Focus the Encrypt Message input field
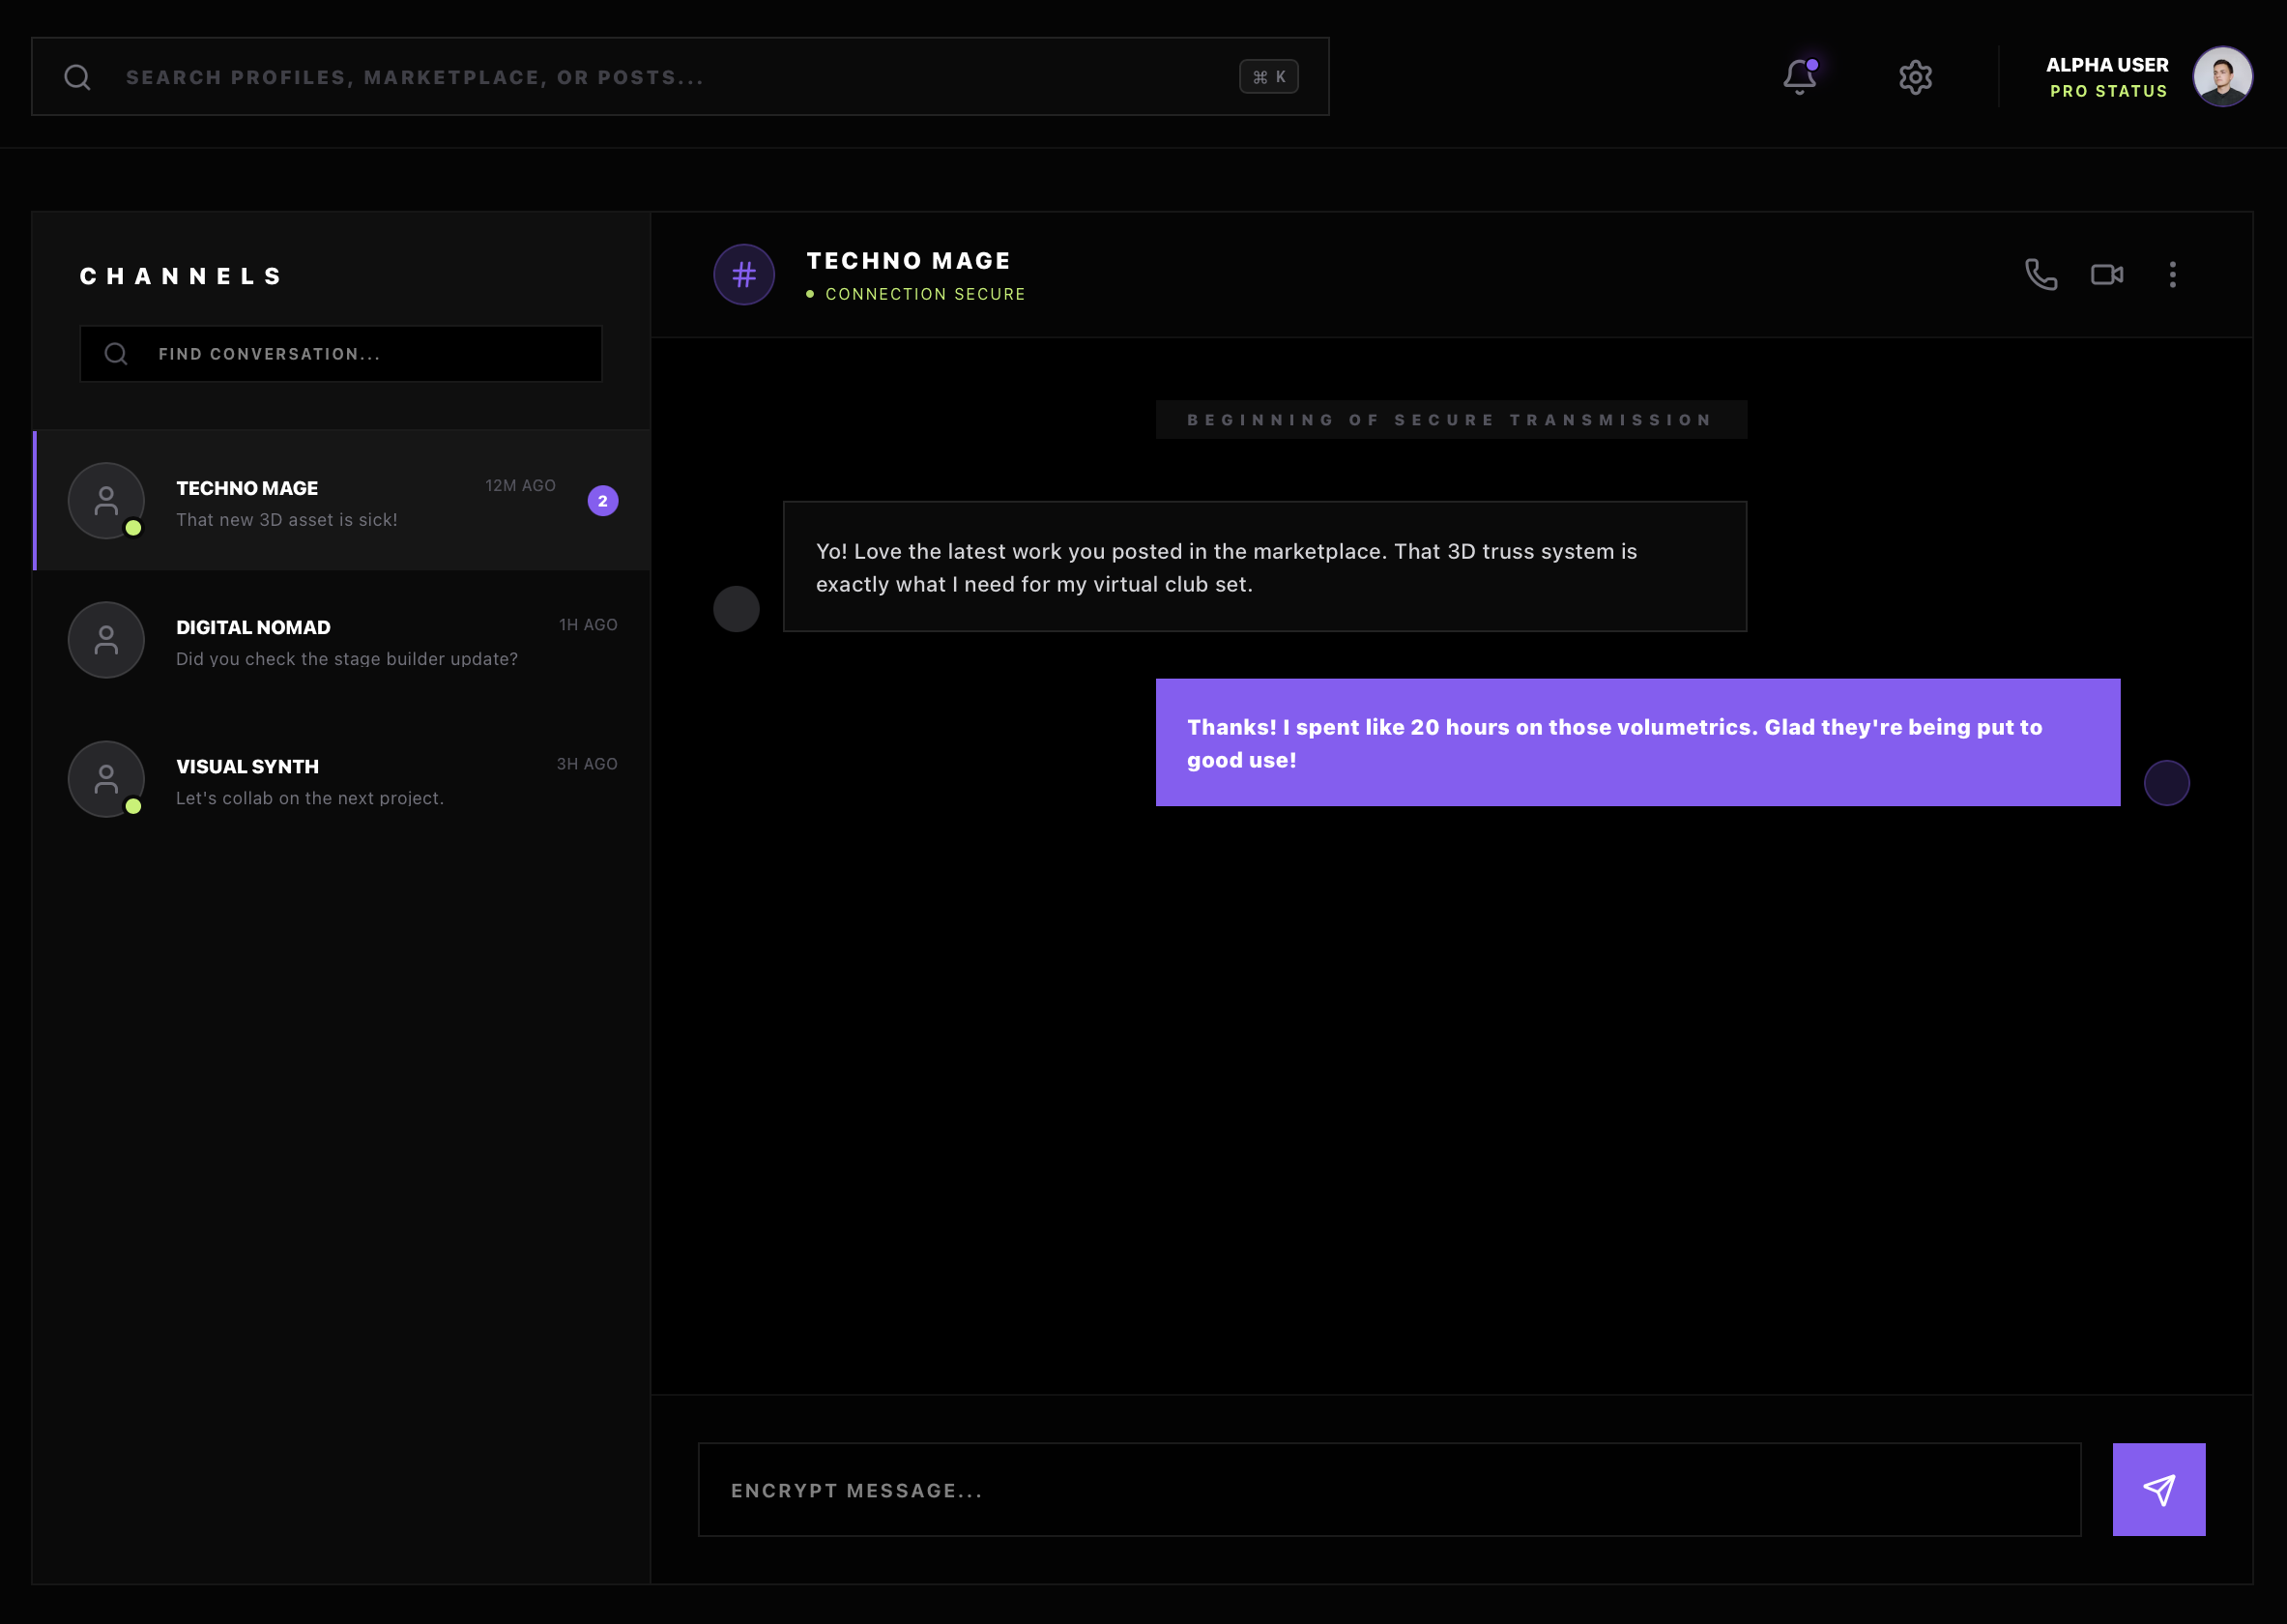 pos(1390,1490)
